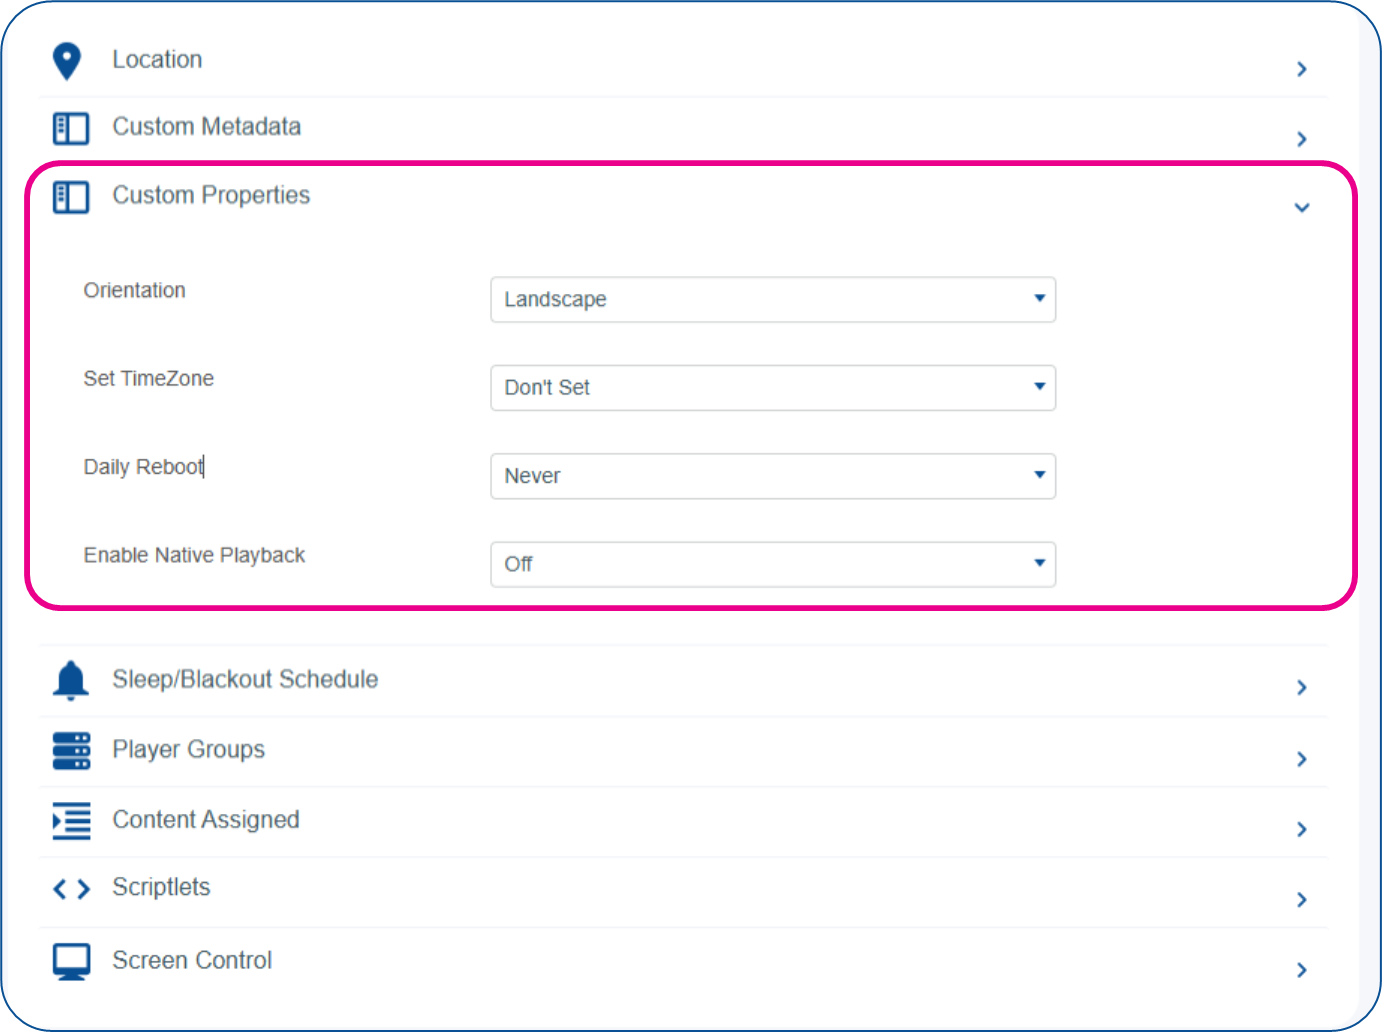Click the Content Assigned list icon
The height and width of the screenshot is (1032, 1382).
tap(71, 821)
